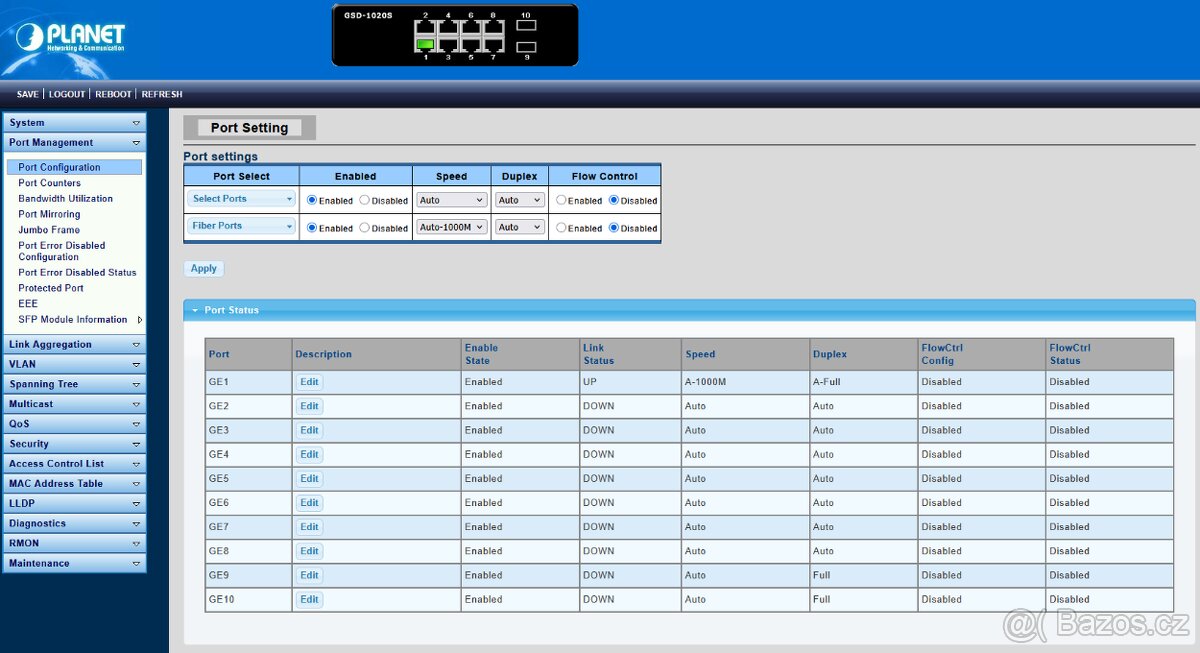The image size is (1200, 653).
Task: Collapse the Port Status panel
Action: [196, 310]
